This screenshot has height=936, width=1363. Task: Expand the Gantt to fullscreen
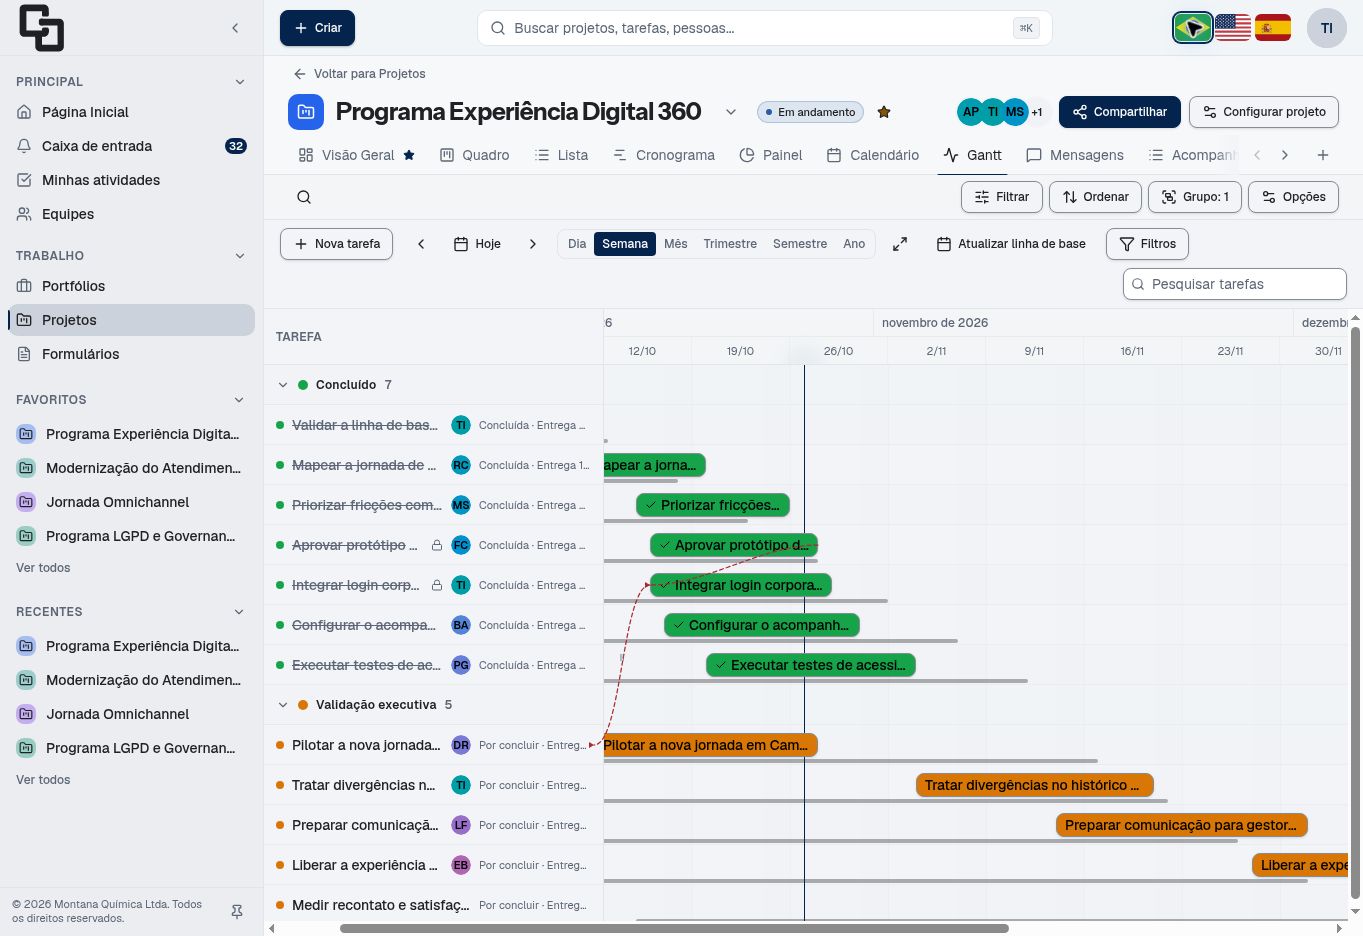[900, 244]
